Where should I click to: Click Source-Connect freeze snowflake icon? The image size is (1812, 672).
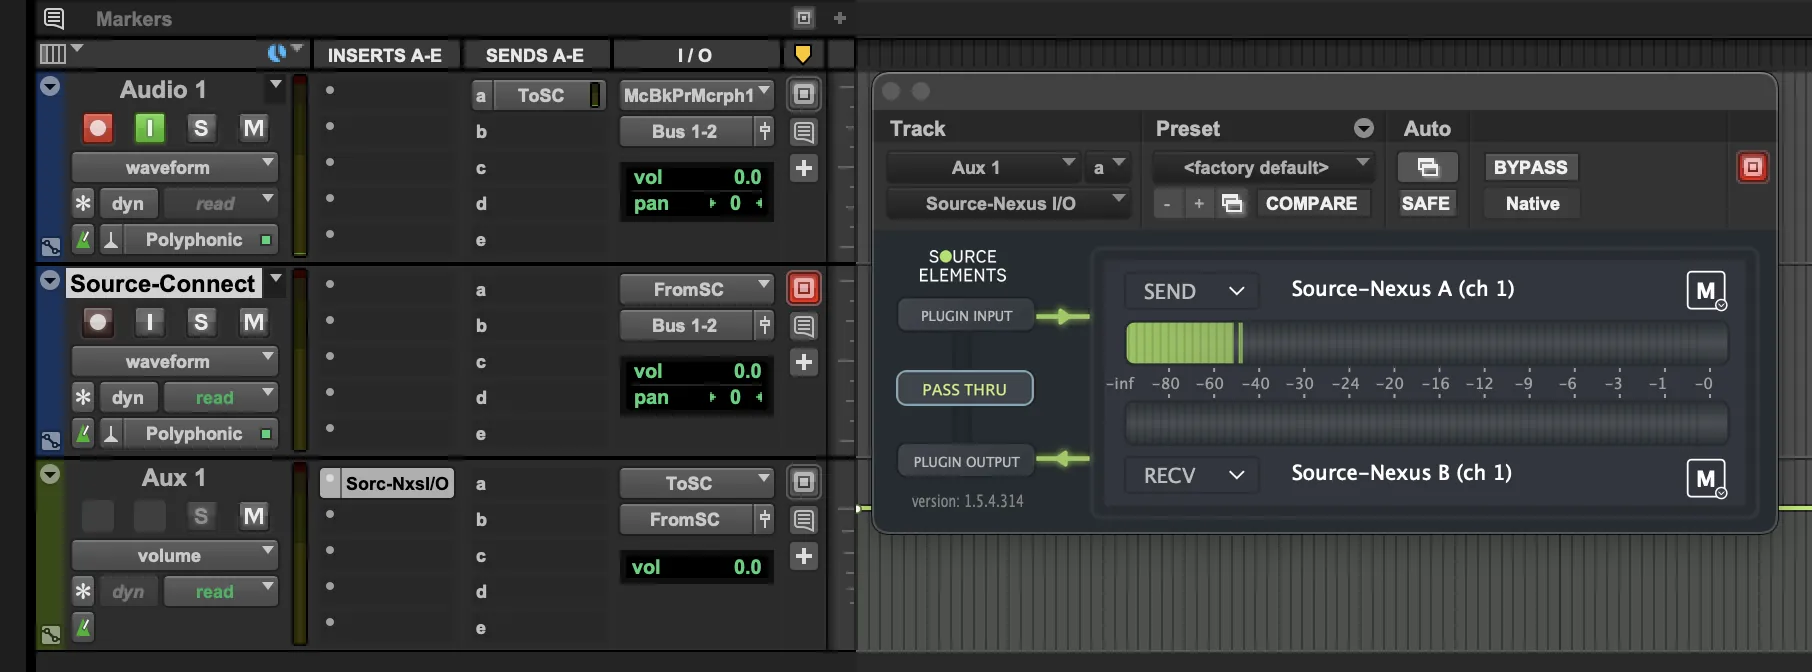83,397
